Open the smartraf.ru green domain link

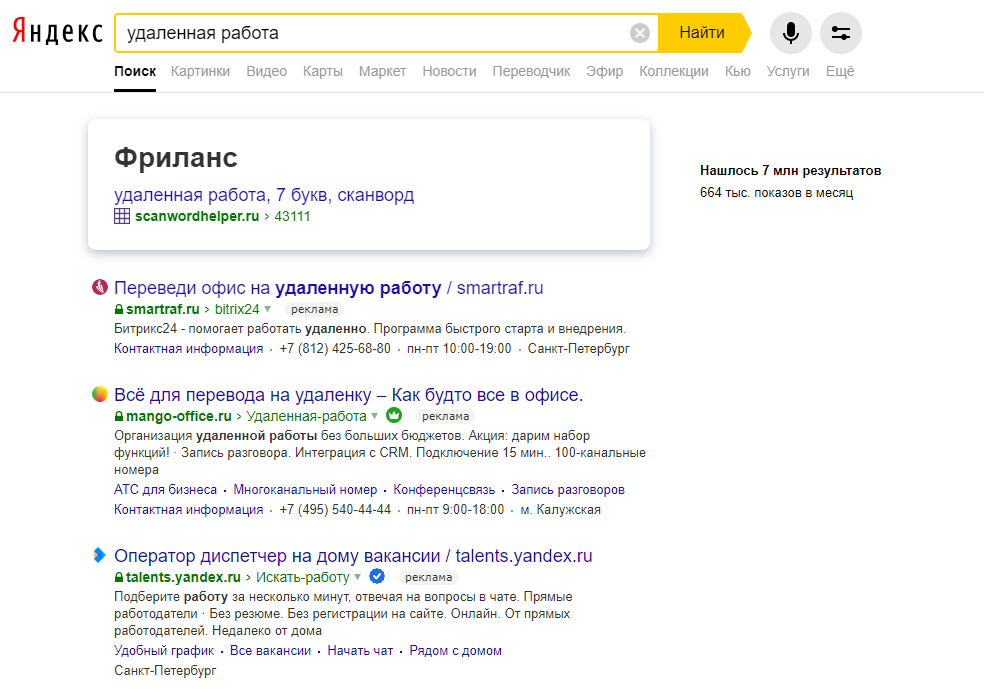click(163, 309)
